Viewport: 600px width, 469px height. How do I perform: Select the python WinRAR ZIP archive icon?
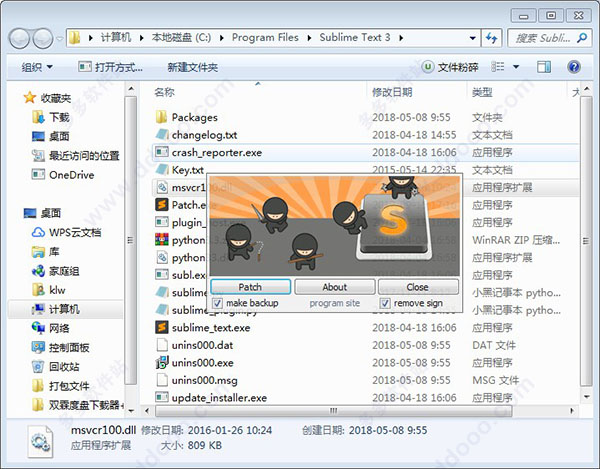point(162,239)
